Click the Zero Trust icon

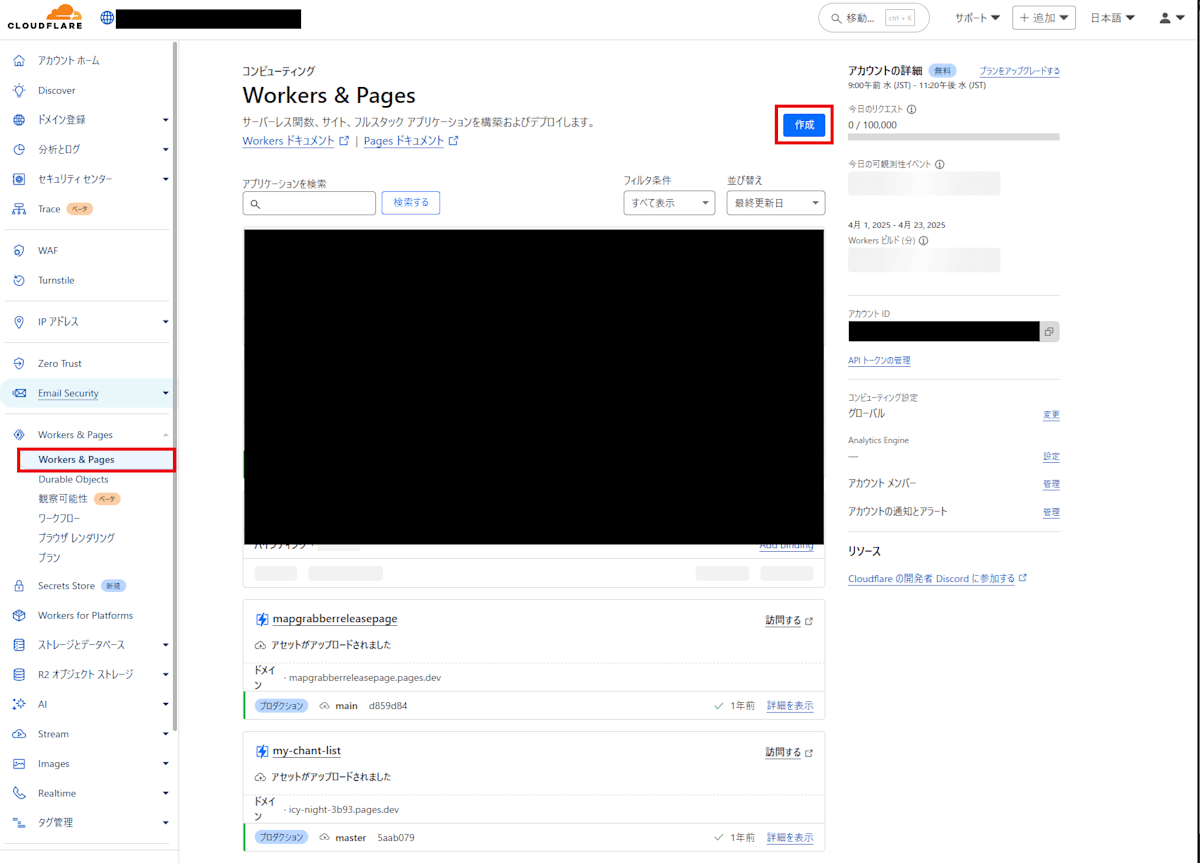point(19,363)
